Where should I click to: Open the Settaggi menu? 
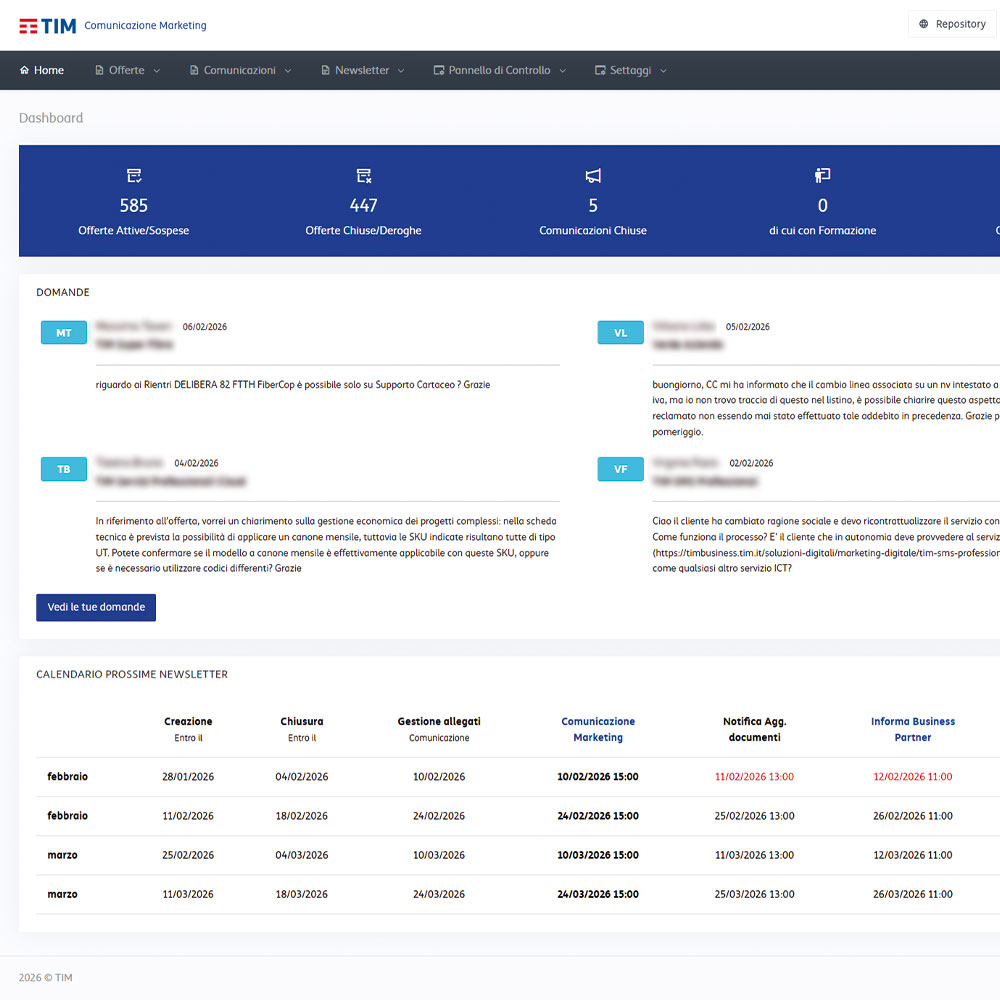(630, 71)
